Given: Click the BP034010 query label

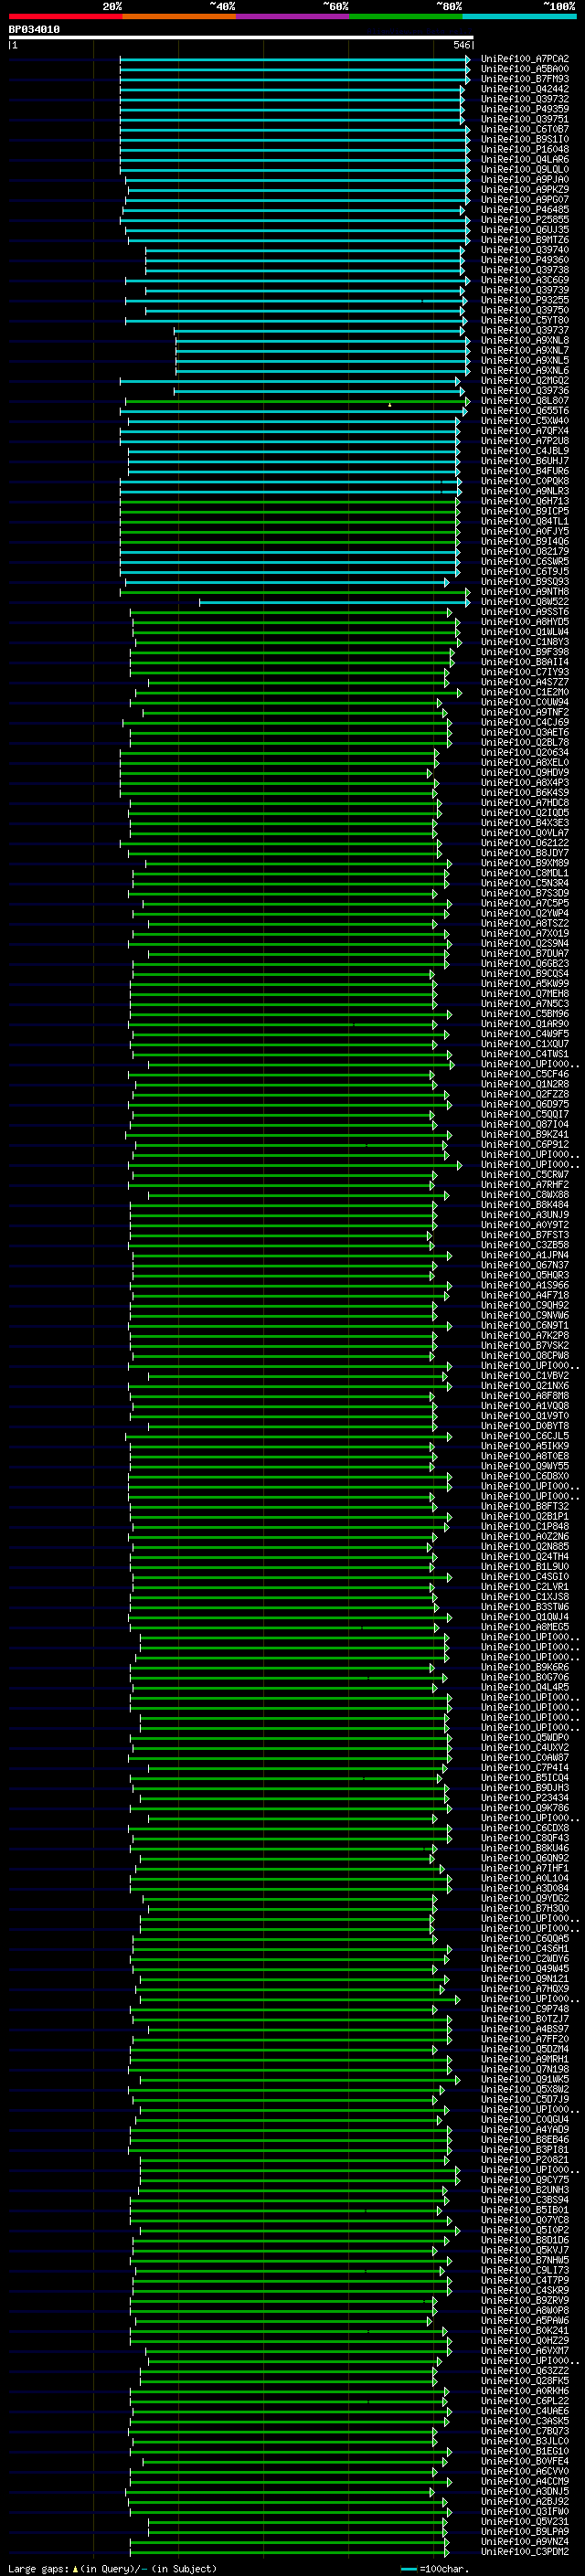Looking at the screenshot, I should (x=34, y=29).
